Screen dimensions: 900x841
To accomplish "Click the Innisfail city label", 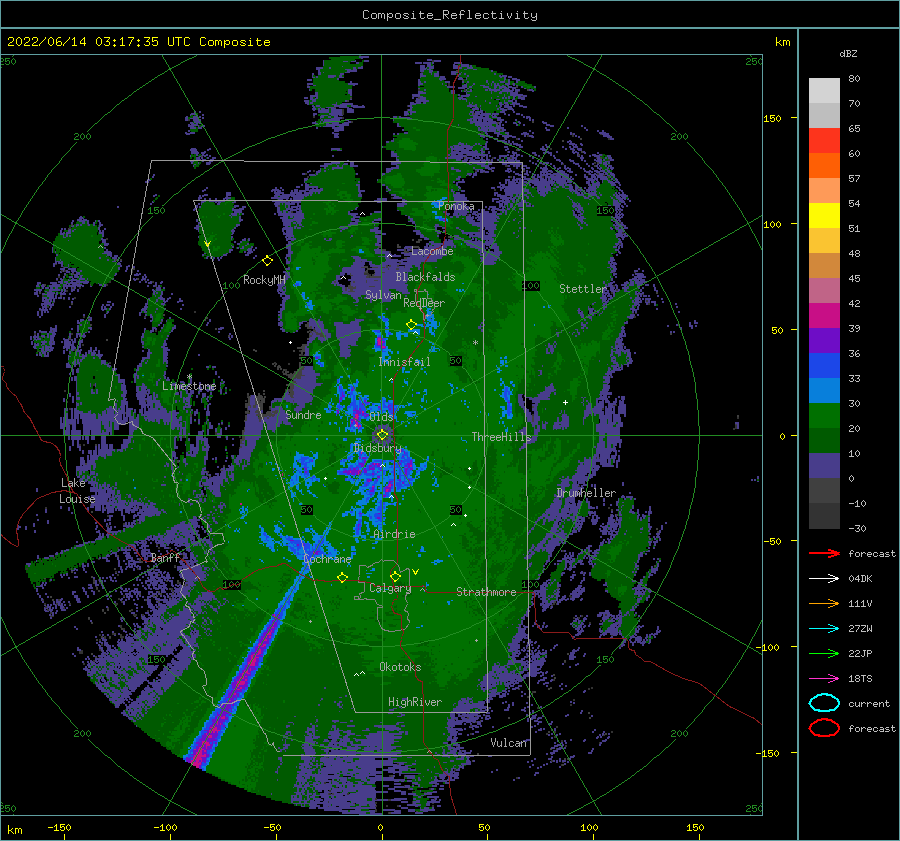I will [404, 362].
